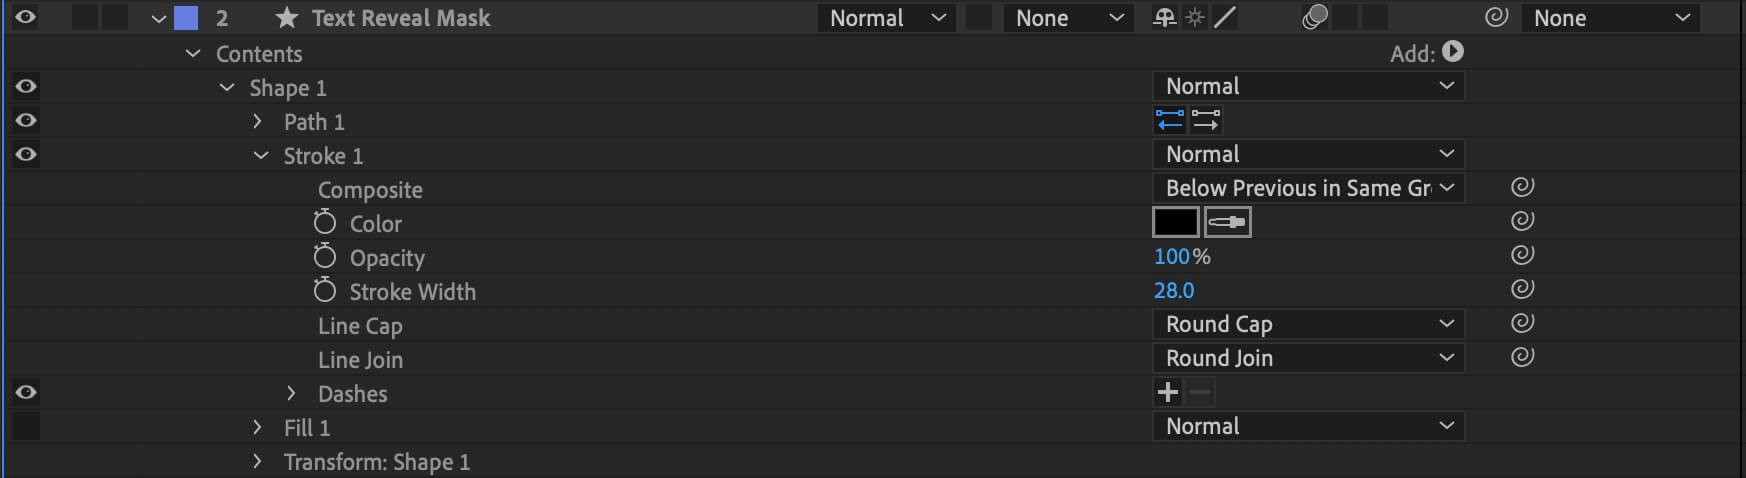The image size is (1746, 478).
Task: Toggle the Stroke Width stopwatch
Action: [324, 290]
